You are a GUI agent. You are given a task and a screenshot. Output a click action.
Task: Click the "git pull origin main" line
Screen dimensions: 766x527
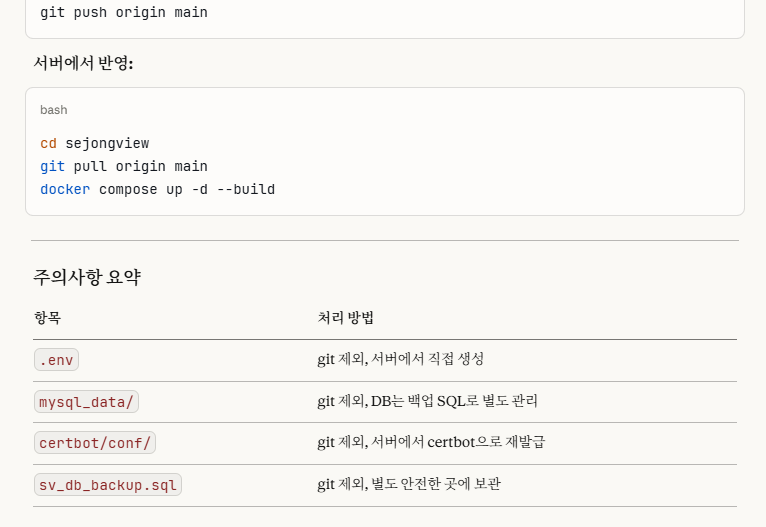124,166
